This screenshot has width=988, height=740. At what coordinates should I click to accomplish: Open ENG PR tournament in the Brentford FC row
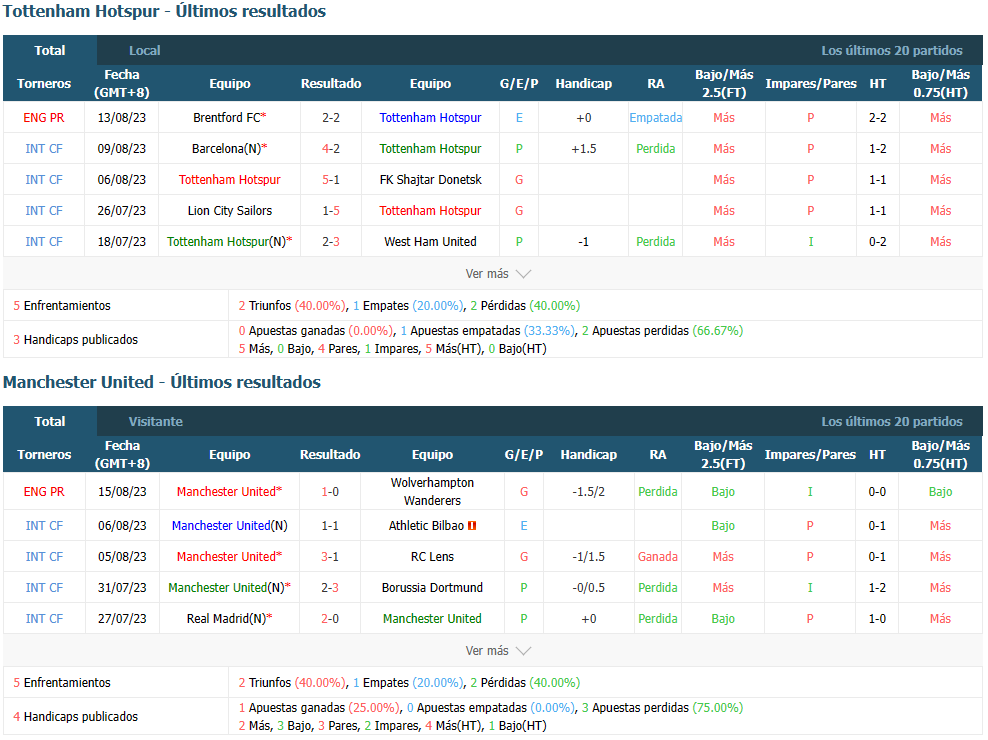43,118
